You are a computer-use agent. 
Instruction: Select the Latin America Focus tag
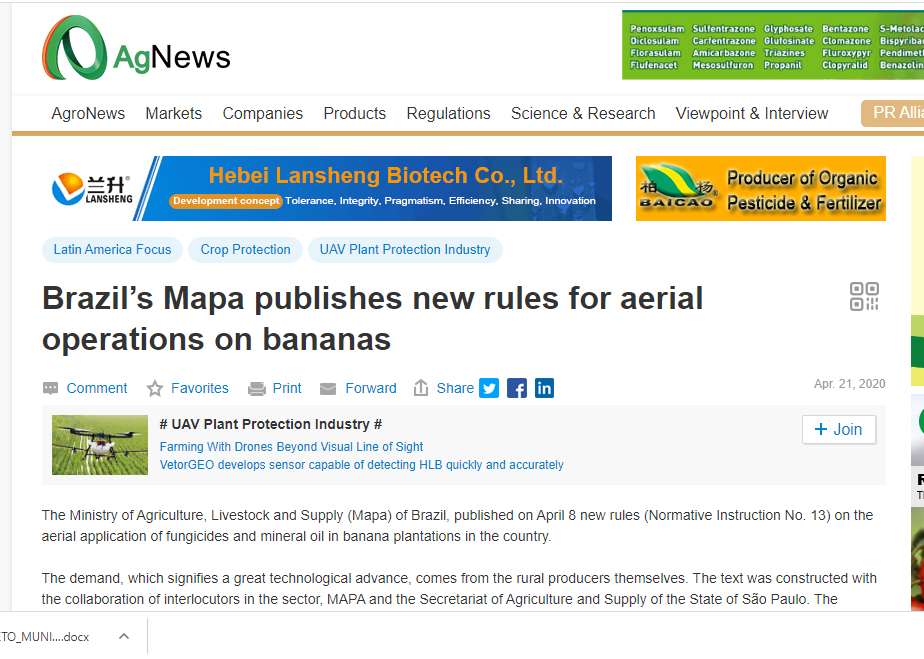112,249
